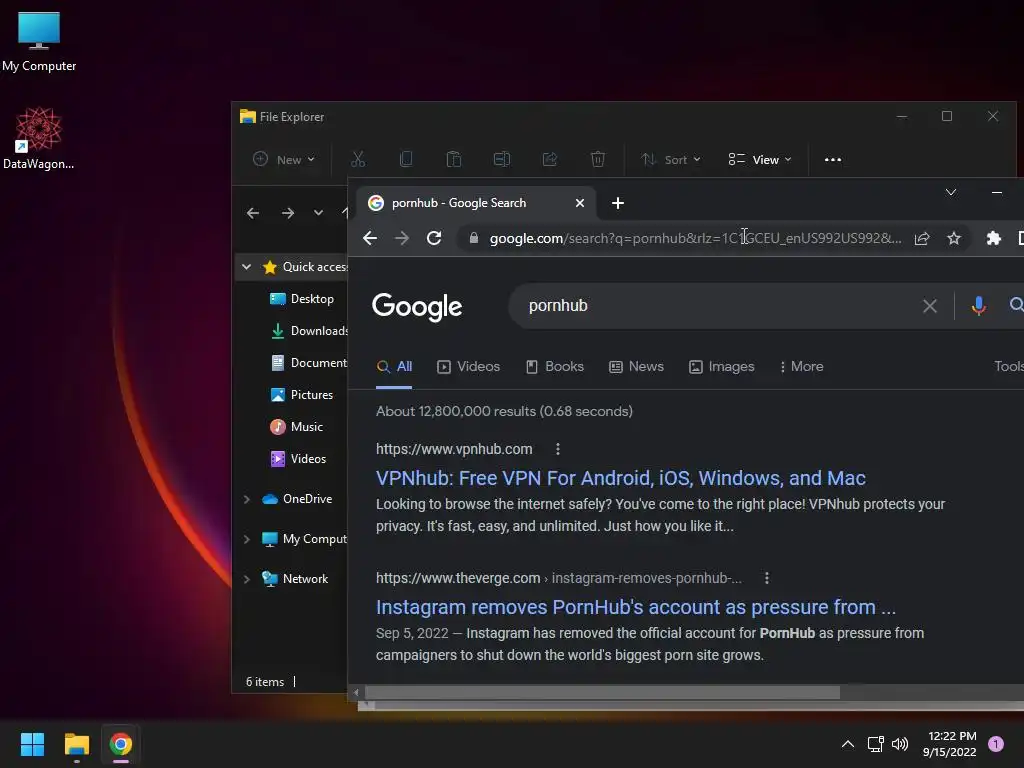Open Instagram removes PornHub's account article

(635, 607)
